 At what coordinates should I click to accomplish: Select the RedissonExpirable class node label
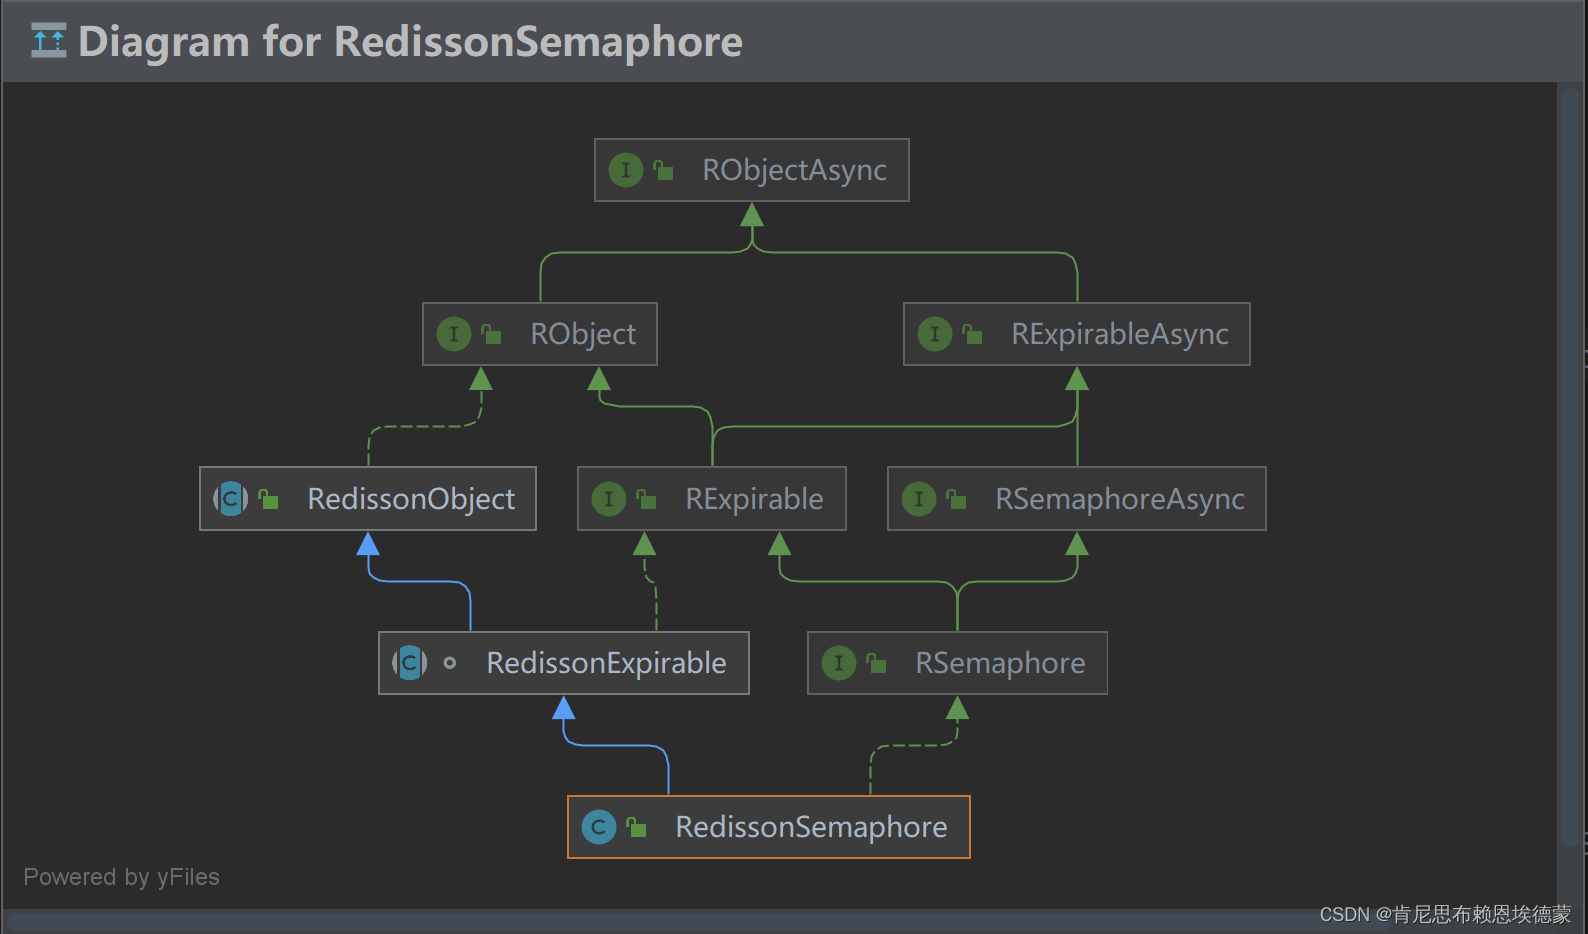(x=606, y=663)
